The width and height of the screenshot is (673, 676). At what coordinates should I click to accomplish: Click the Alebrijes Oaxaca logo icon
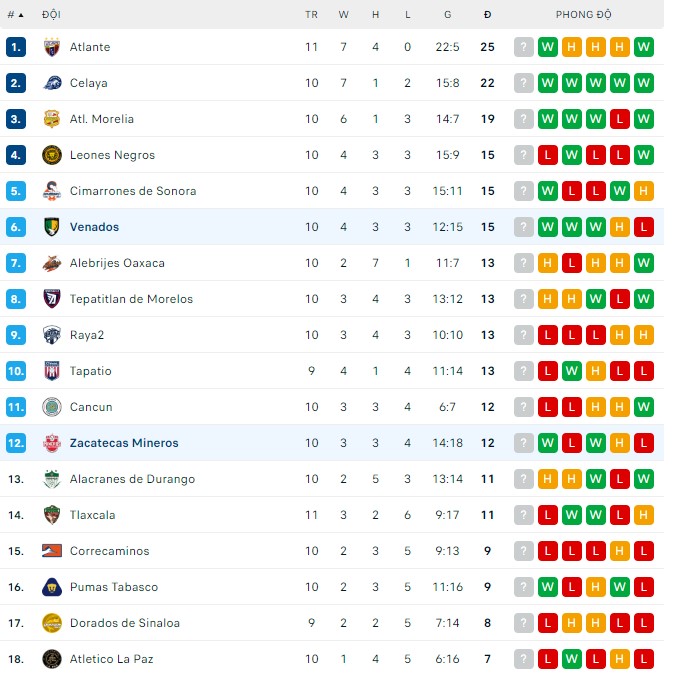[52, 263]
